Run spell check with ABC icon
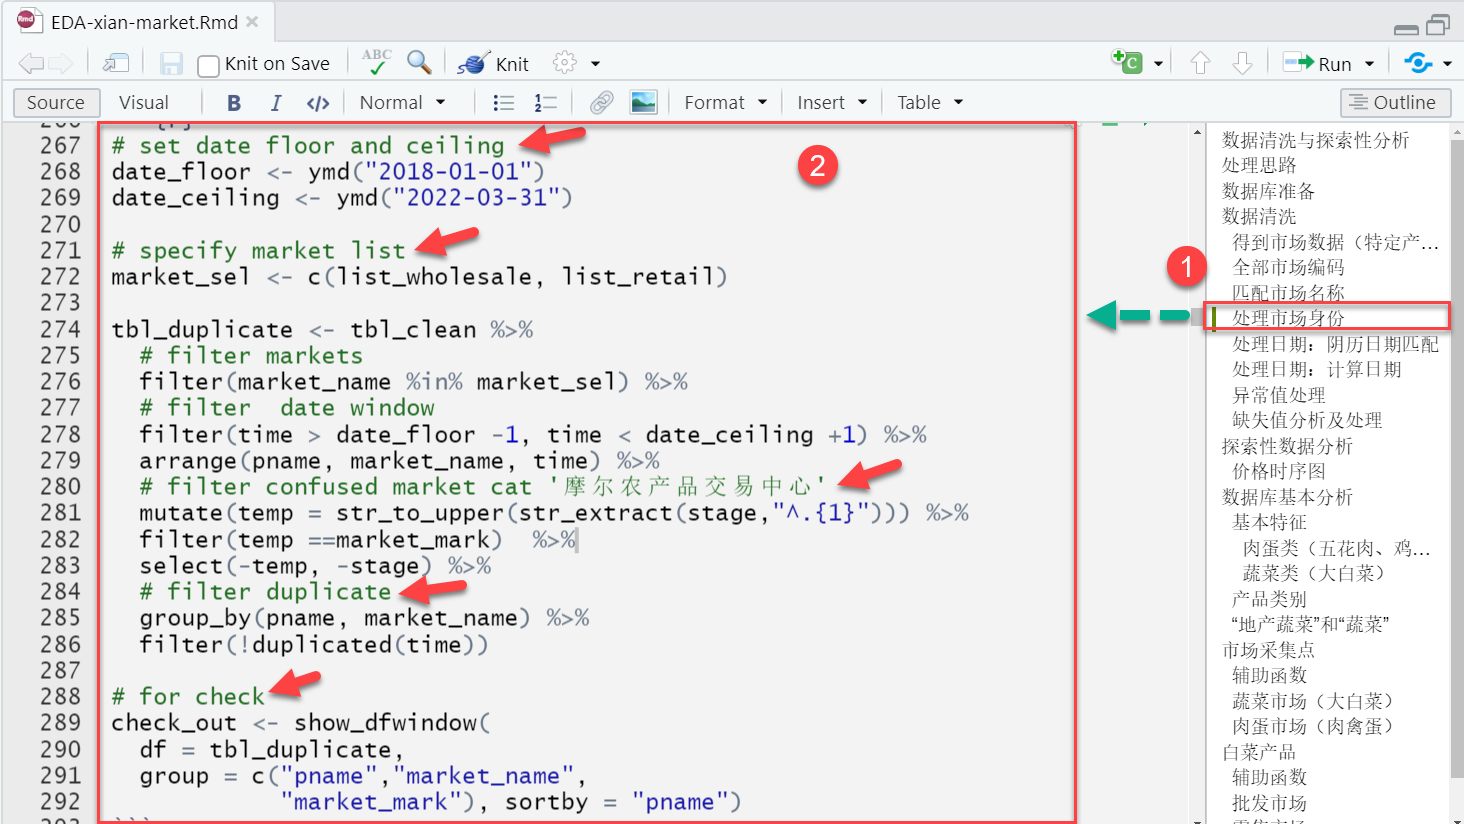The image size is (1464, 824). (376, 63)
